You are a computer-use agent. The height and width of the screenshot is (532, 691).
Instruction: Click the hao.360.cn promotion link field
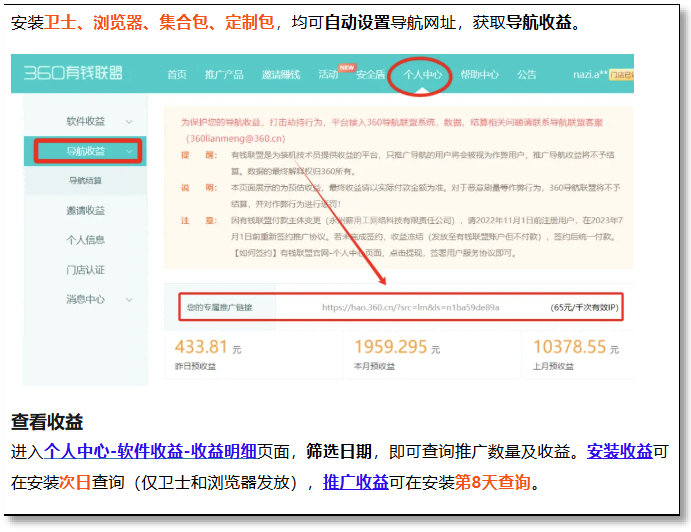(x=410, y=307)
